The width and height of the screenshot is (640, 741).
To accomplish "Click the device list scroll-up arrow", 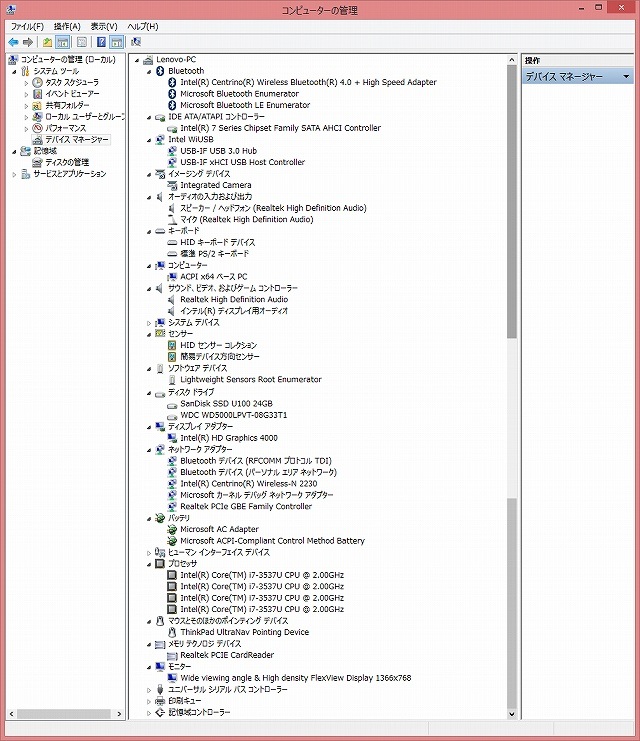I will pos(511,60).
